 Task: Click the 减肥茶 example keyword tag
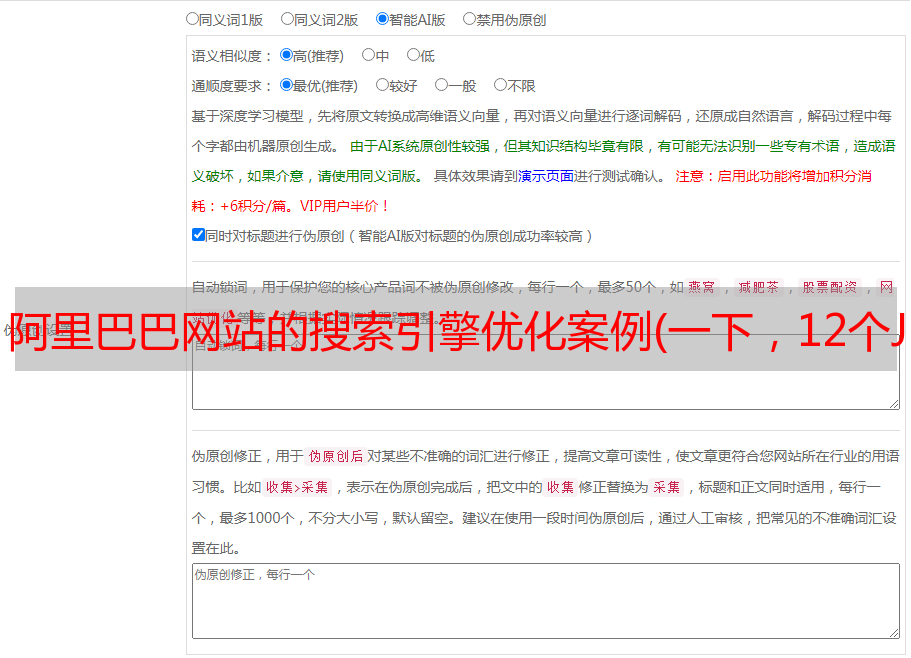(x=759, y=287)
